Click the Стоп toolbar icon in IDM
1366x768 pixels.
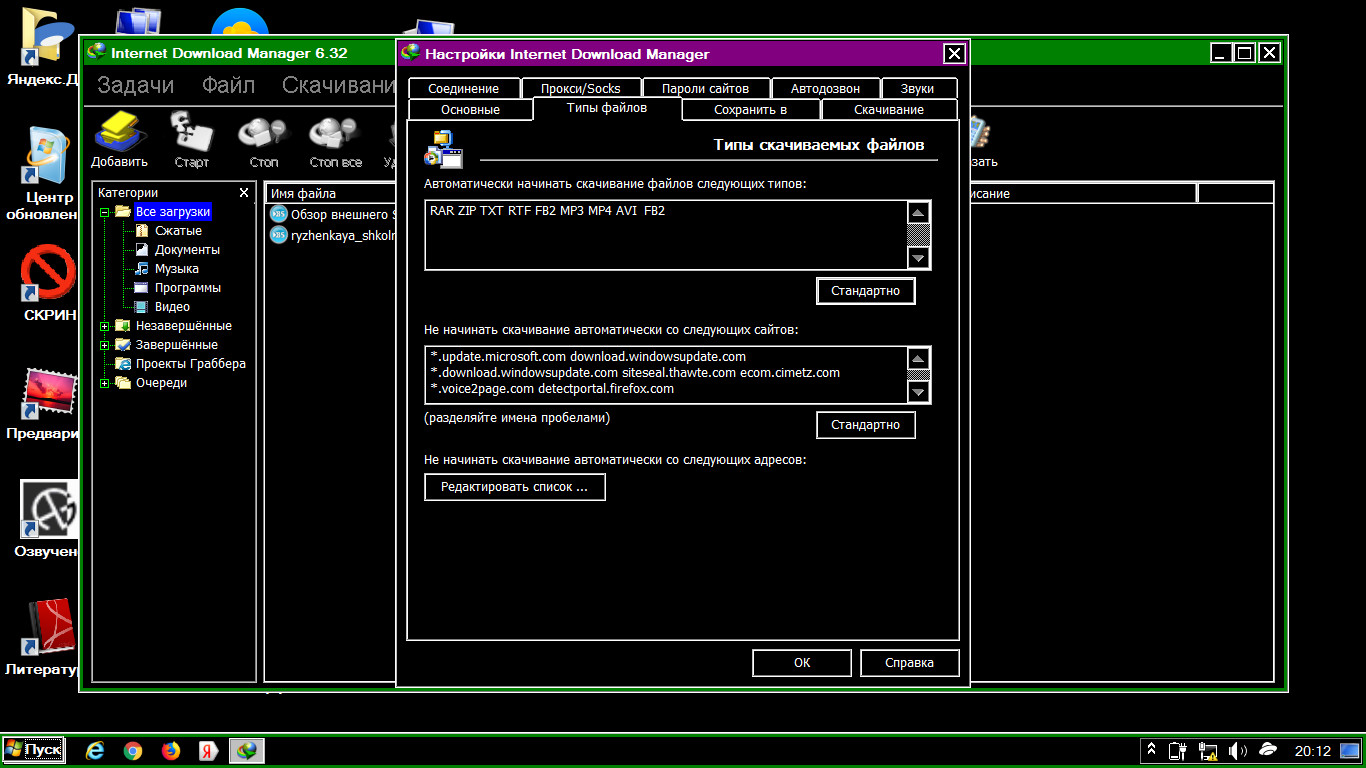[x=264, y=140]
